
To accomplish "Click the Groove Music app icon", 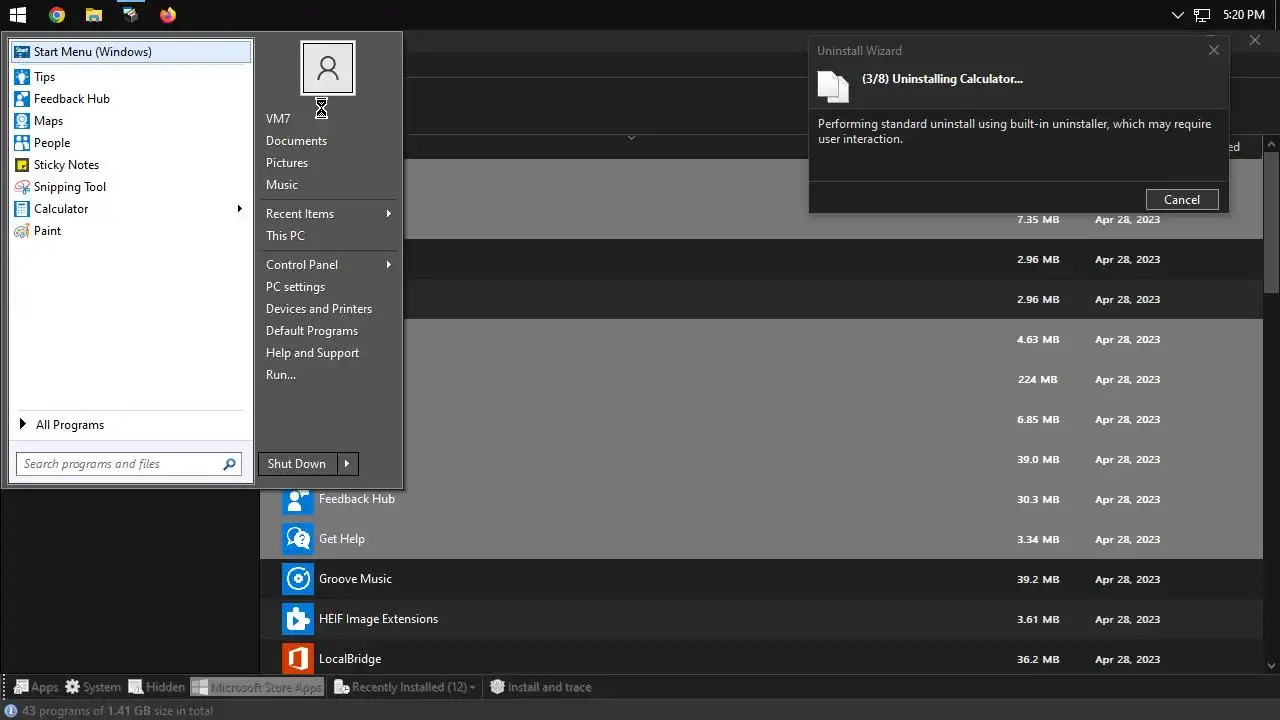I will click(297, 579).
